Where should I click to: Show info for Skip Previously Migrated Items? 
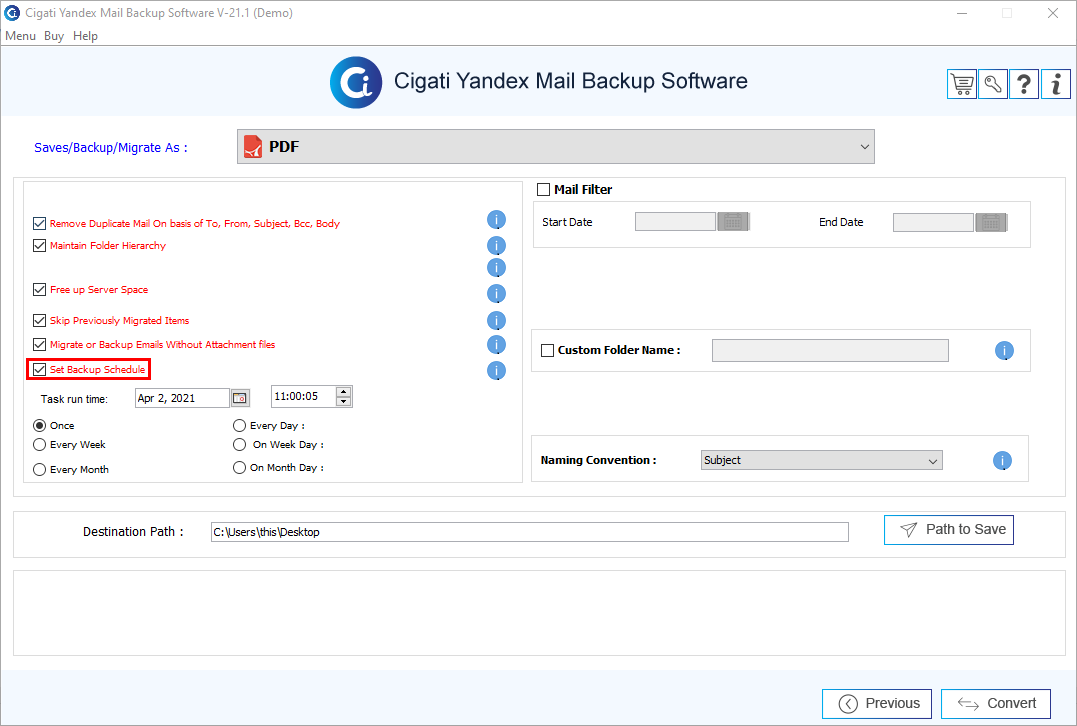coord(496,320)
